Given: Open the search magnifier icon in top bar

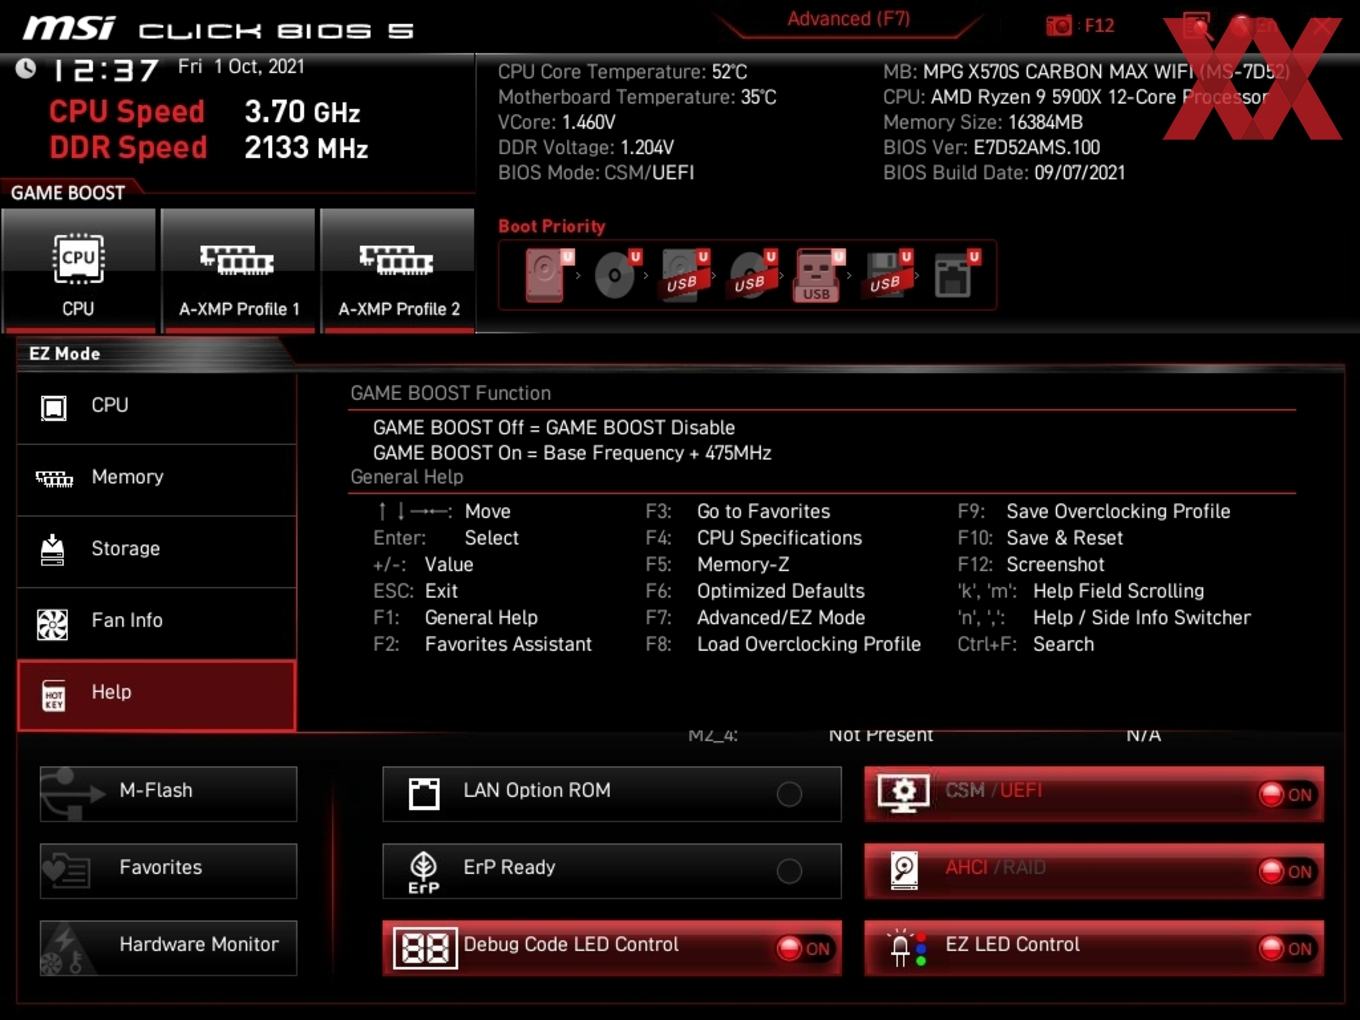Looking at the screenshot, I should [1196, 25].
